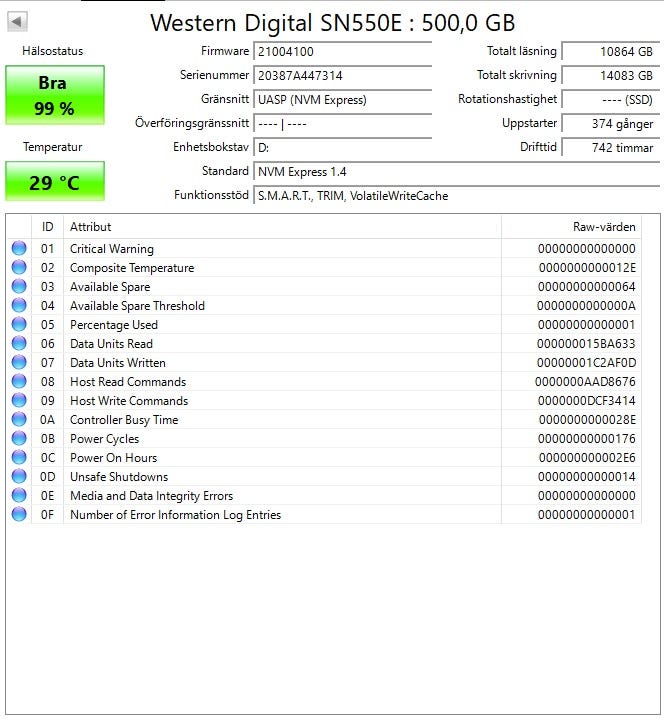The height and width of the screenshot is (719, 664).
Task: Click the back arrow button
Action: pos(17,22)
